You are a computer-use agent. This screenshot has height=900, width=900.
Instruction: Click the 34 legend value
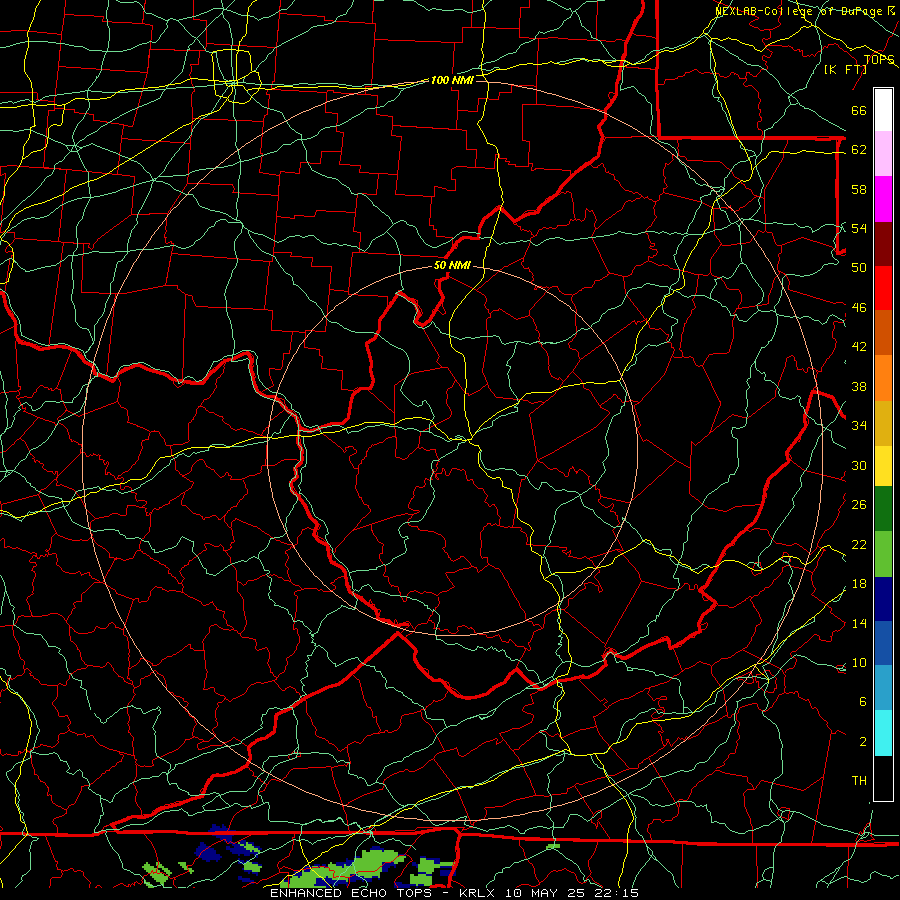click(859, 425)
